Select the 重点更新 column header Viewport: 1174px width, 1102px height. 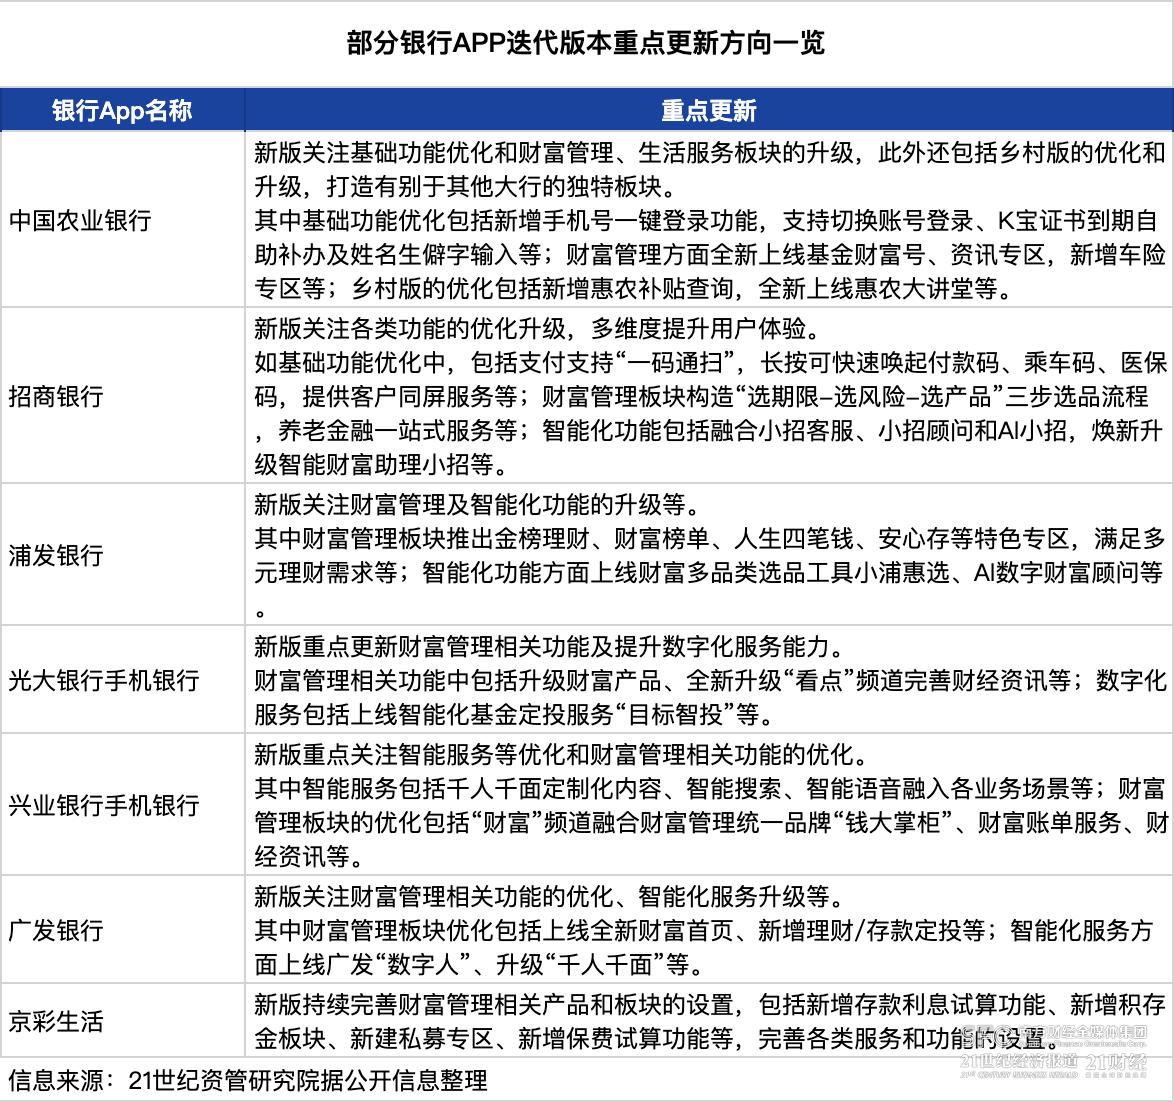(706, 111)
